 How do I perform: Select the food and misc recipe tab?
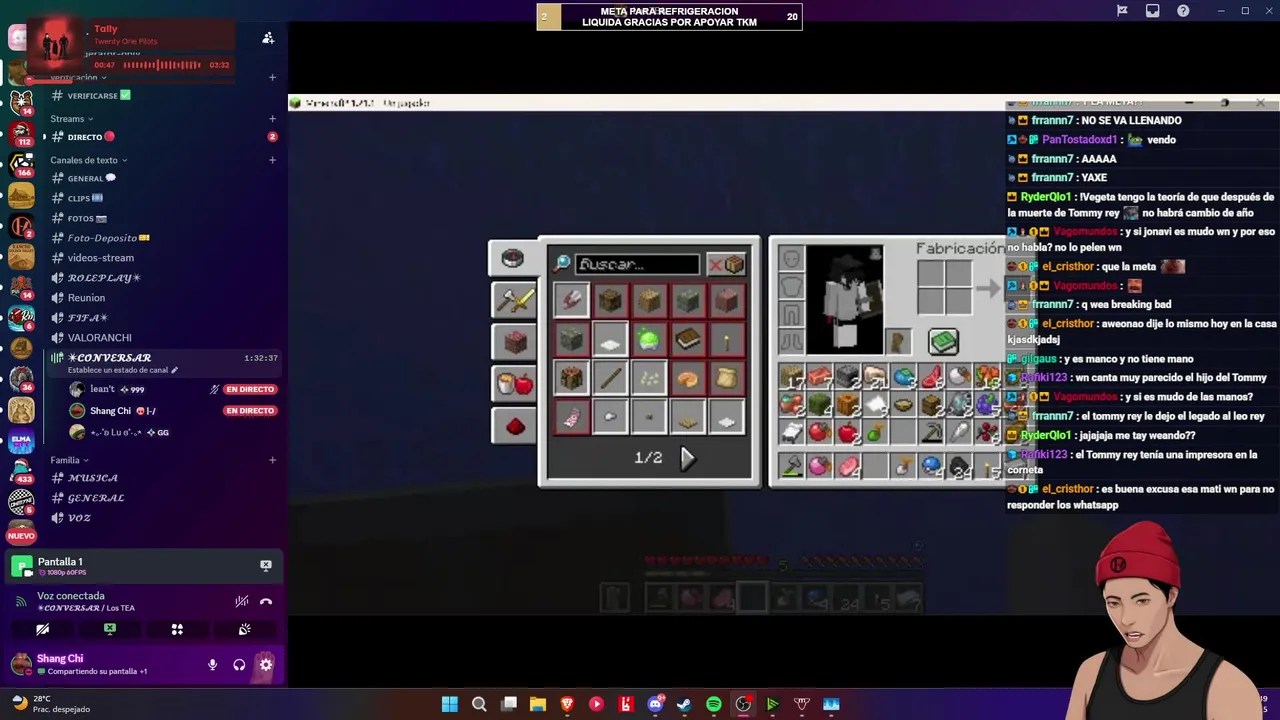pos(514,383)
